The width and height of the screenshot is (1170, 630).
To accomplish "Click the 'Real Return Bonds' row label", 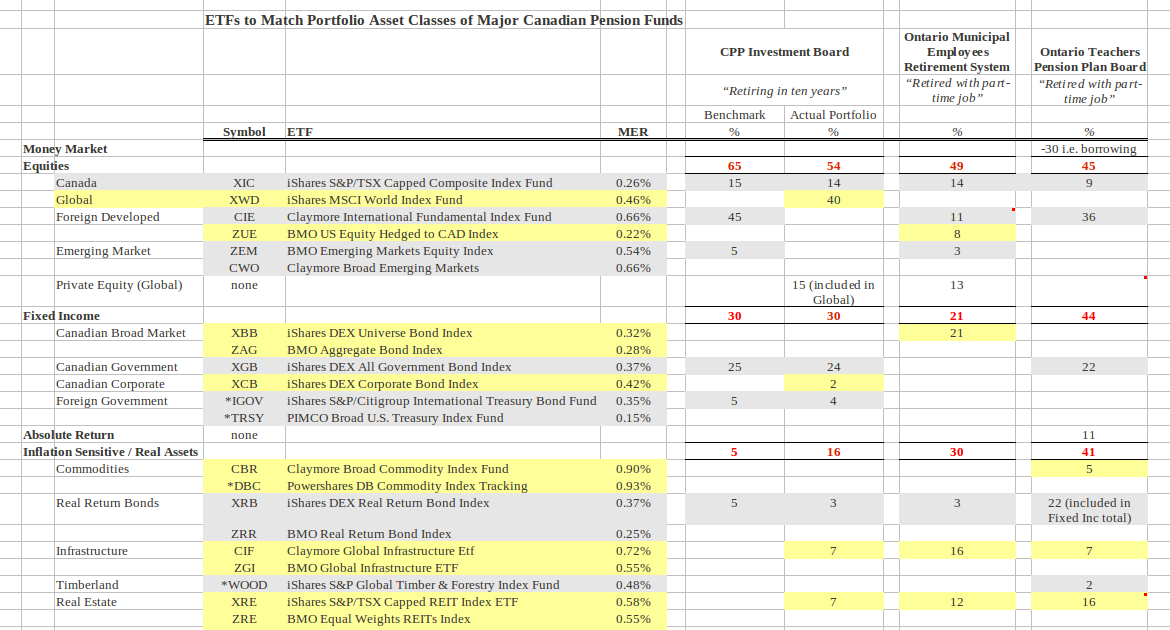I will 107,503.
